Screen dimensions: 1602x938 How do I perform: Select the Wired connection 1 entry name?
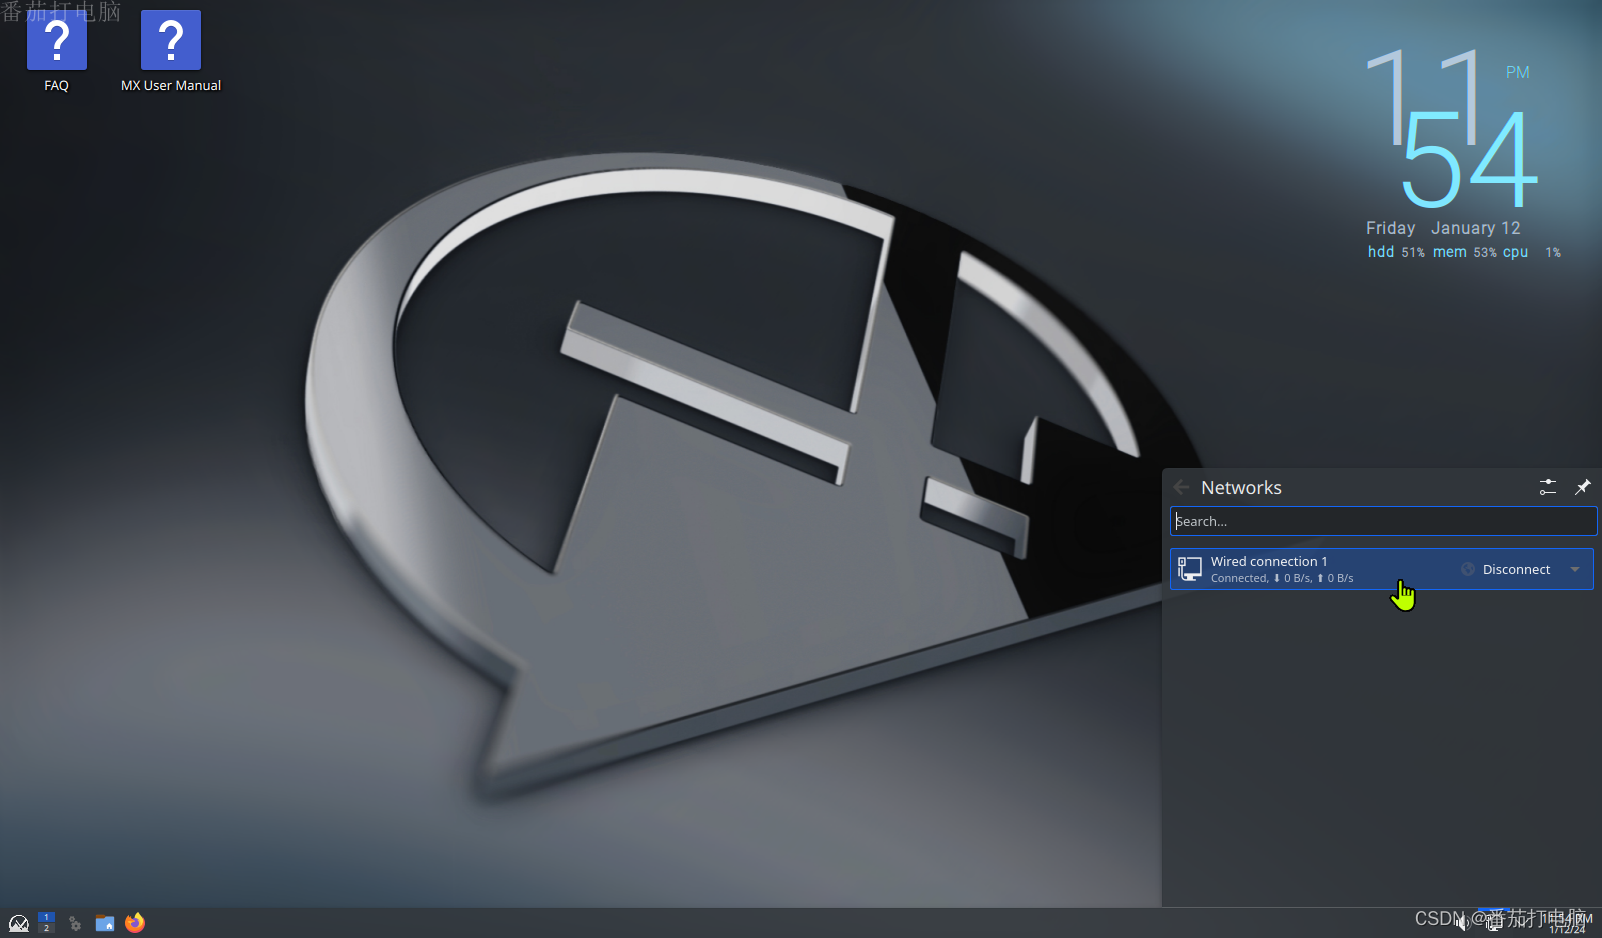1269,561
